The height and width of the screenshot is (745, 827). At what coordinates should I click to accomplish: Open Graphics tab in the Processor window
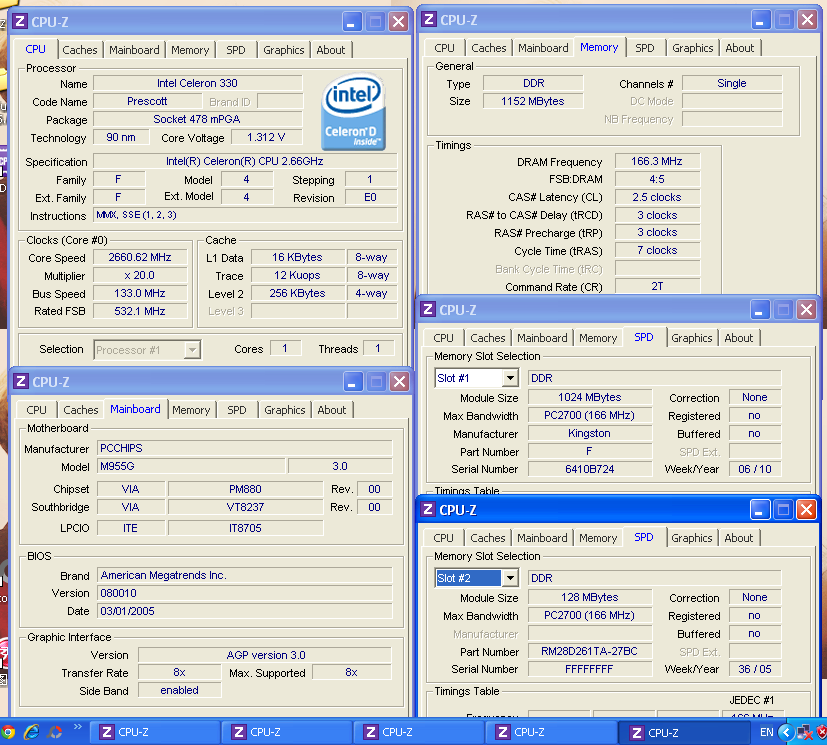tap(284, 50)
